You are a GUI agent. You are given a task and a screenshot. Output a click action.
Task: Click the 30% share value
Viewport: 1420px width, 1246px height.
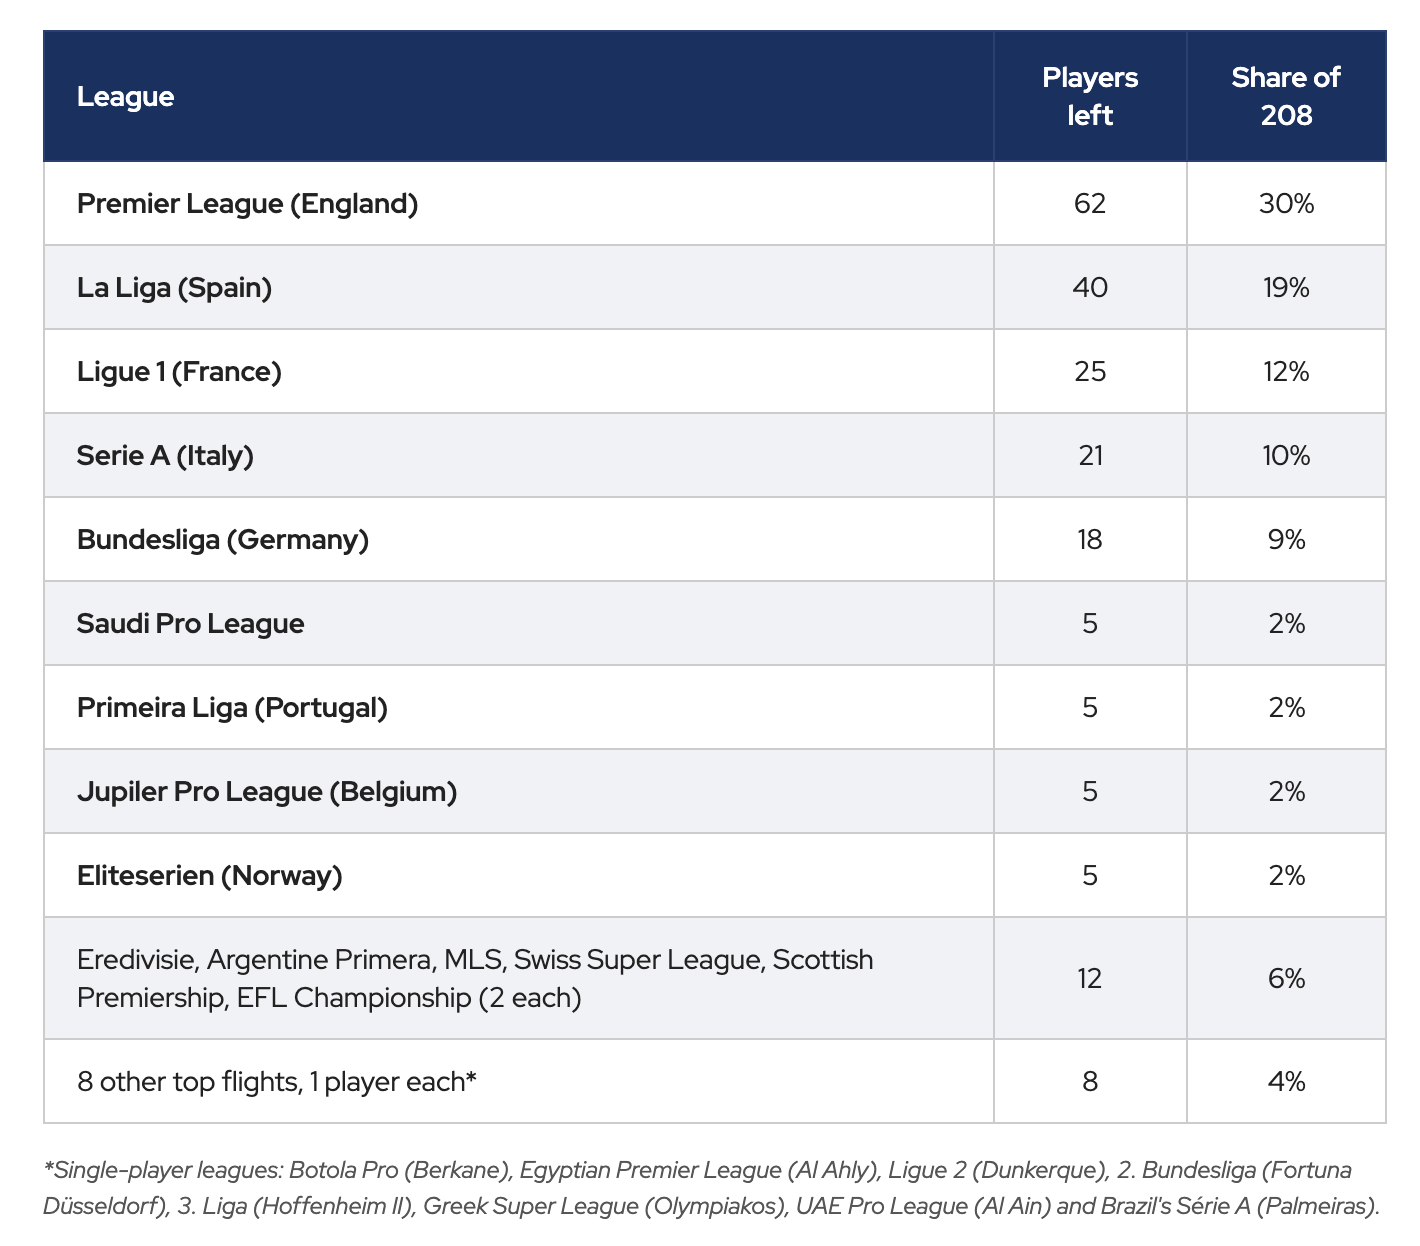pos(1286,204)
